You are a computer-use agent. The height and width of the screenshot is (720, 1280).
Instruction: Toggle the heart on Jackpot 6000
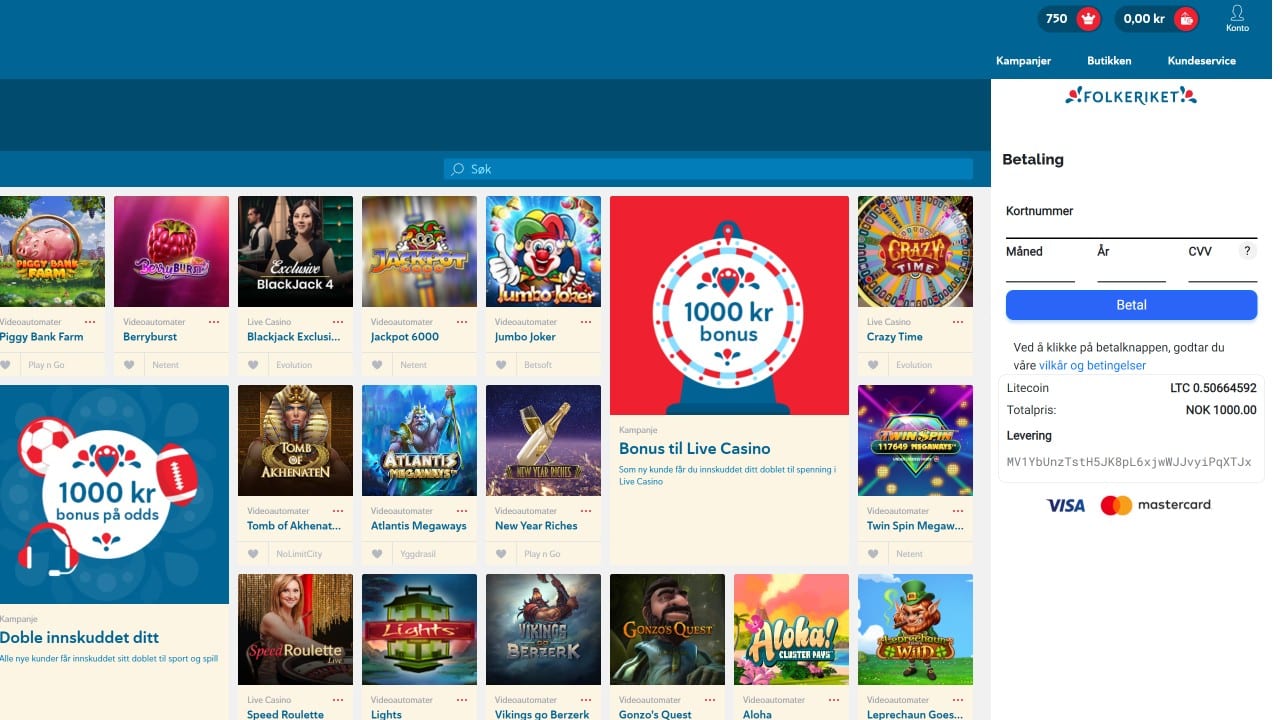pyautogui.click(x=377, y=365)
